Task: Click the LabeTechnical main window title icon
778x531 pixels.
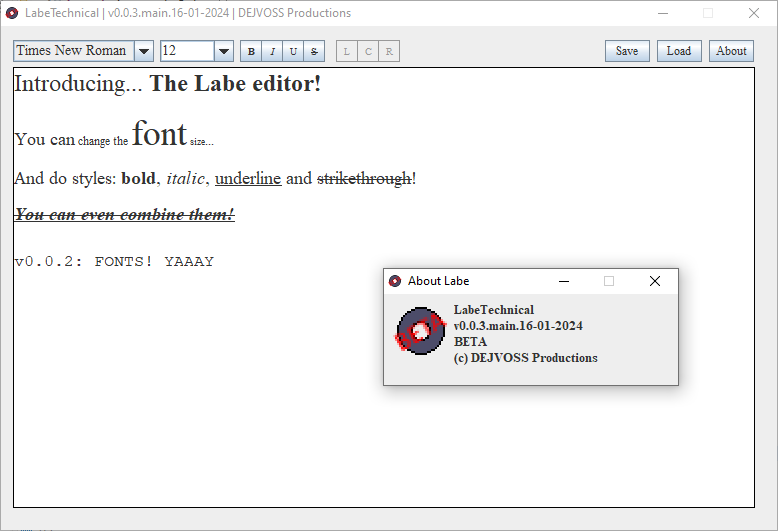Action: click(12, 13)
